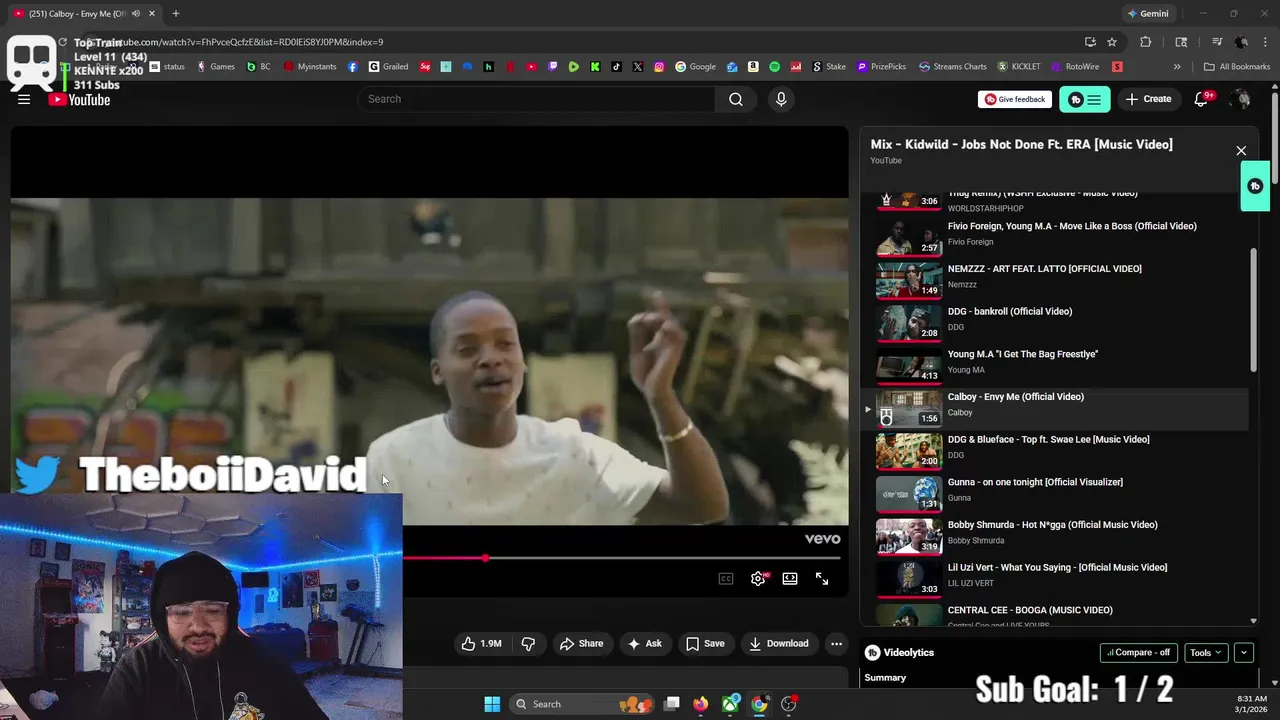Go to the YouTube home logo
The width and height of the screenshot is (1280, 720).
tap(79, 99)
